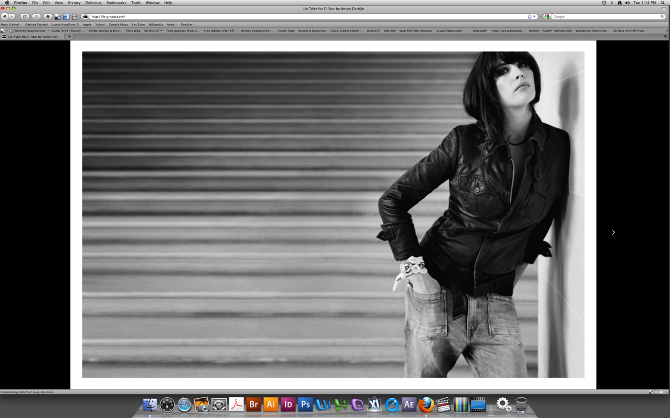Launch Adobe Illustrator from the dock
The height and width of the screenshot is (418, 670).
(x=270, y=404)
